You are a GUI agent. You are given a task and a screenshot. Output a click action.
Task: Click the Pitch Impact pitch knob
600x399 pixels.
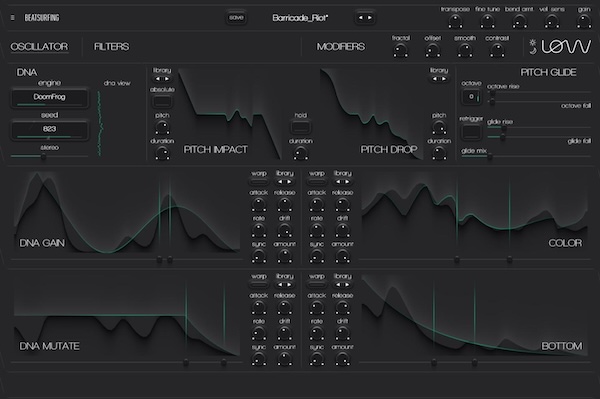[x=162, y=127]
